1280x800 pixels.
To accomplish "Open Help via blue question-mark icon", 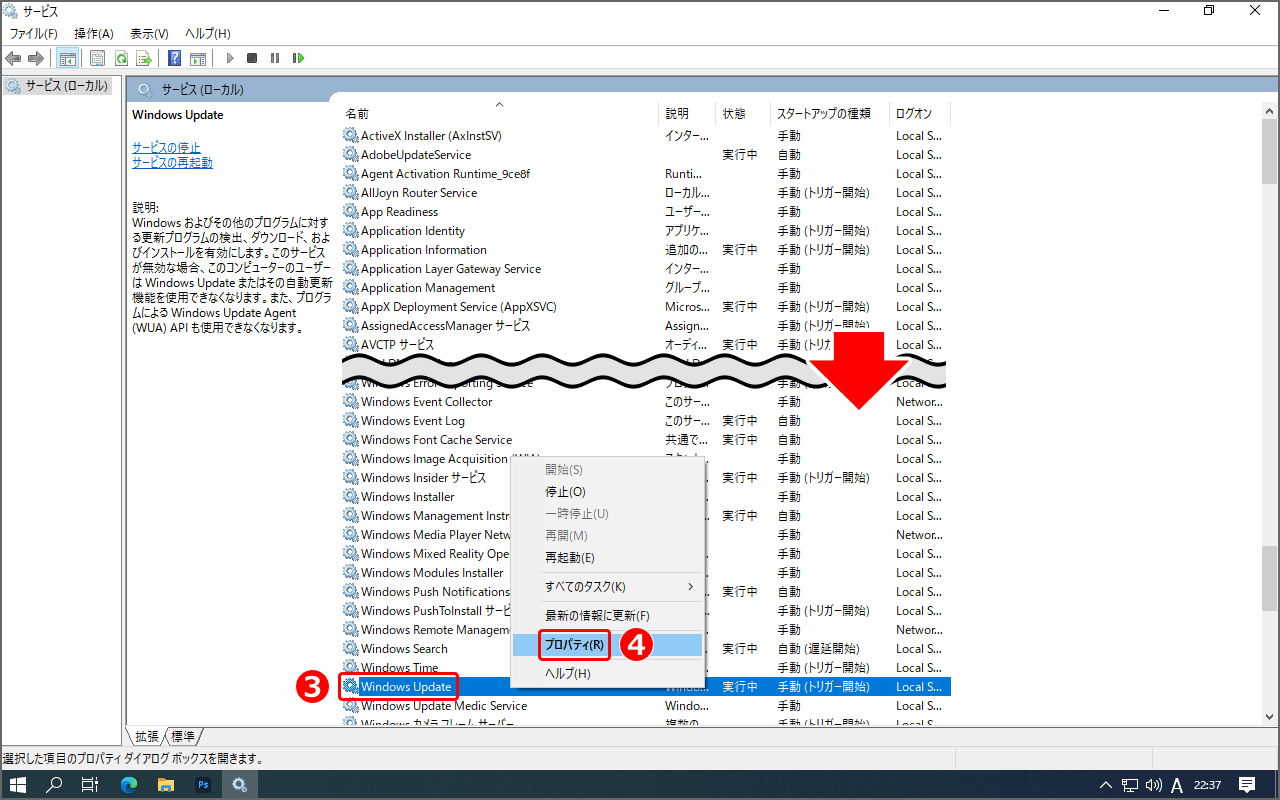I will tap(175, 58).
